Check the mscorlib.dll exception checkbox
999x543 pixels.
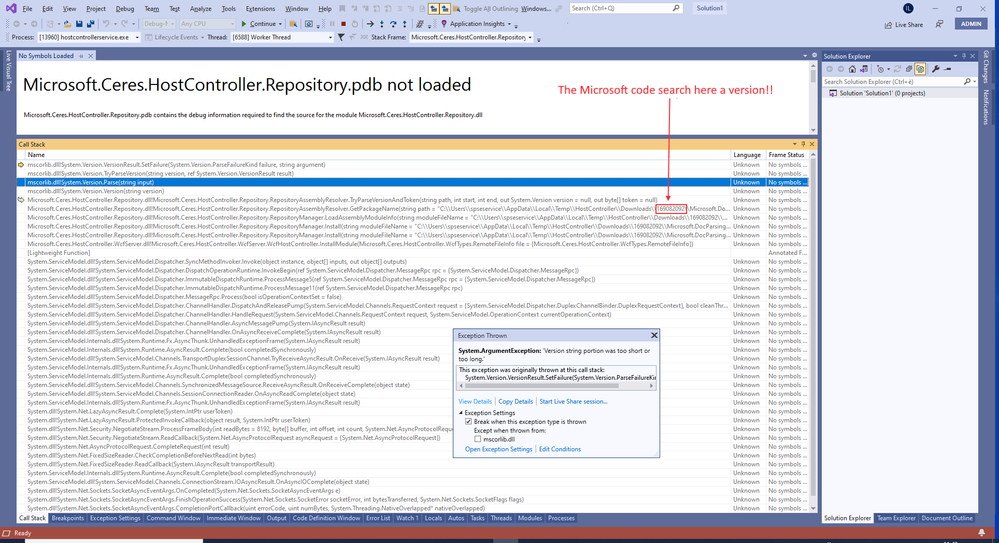tap(477, 439)
